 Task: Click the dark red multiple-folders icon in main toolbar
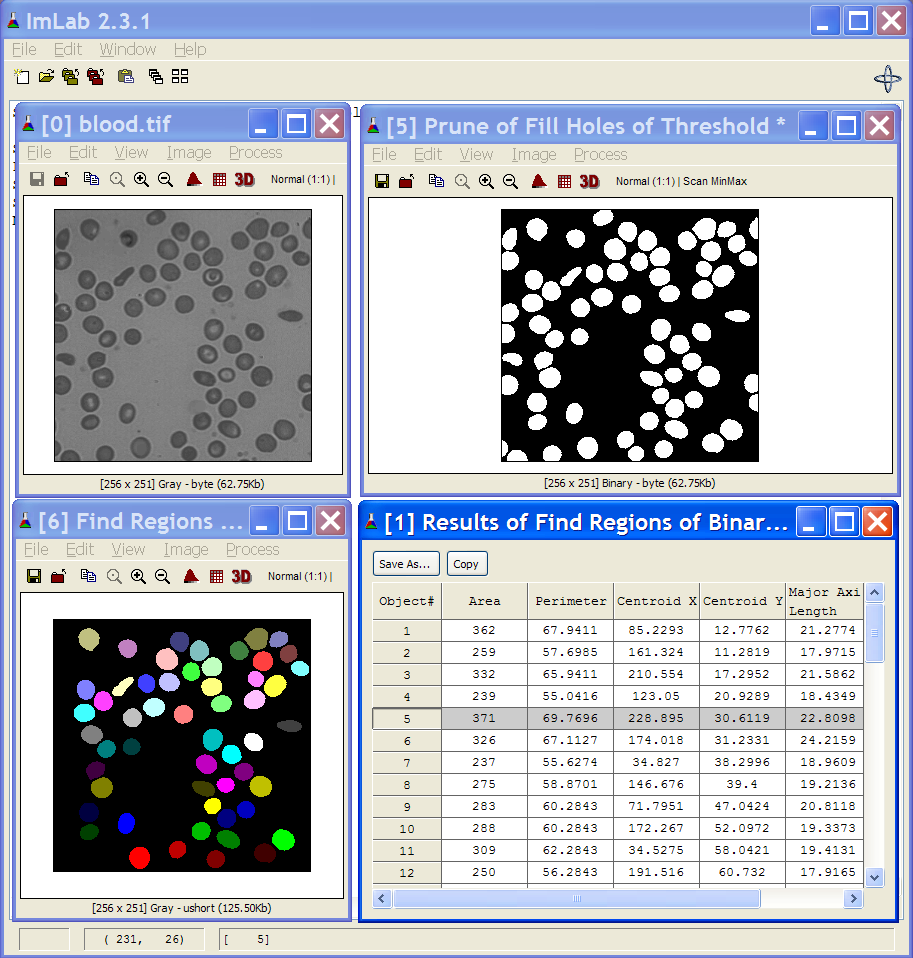click(x=95, y=76)
